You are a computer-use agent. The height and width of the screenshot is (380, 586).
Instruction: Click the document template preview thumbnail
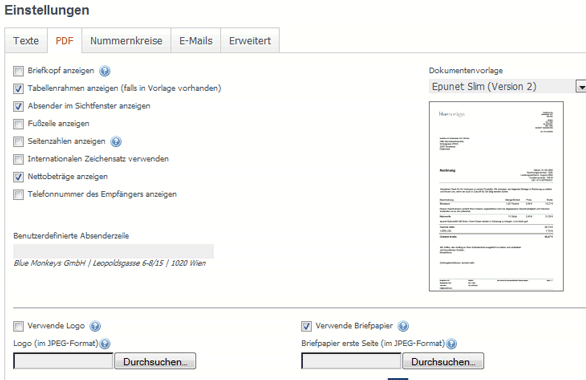point(496,196)
